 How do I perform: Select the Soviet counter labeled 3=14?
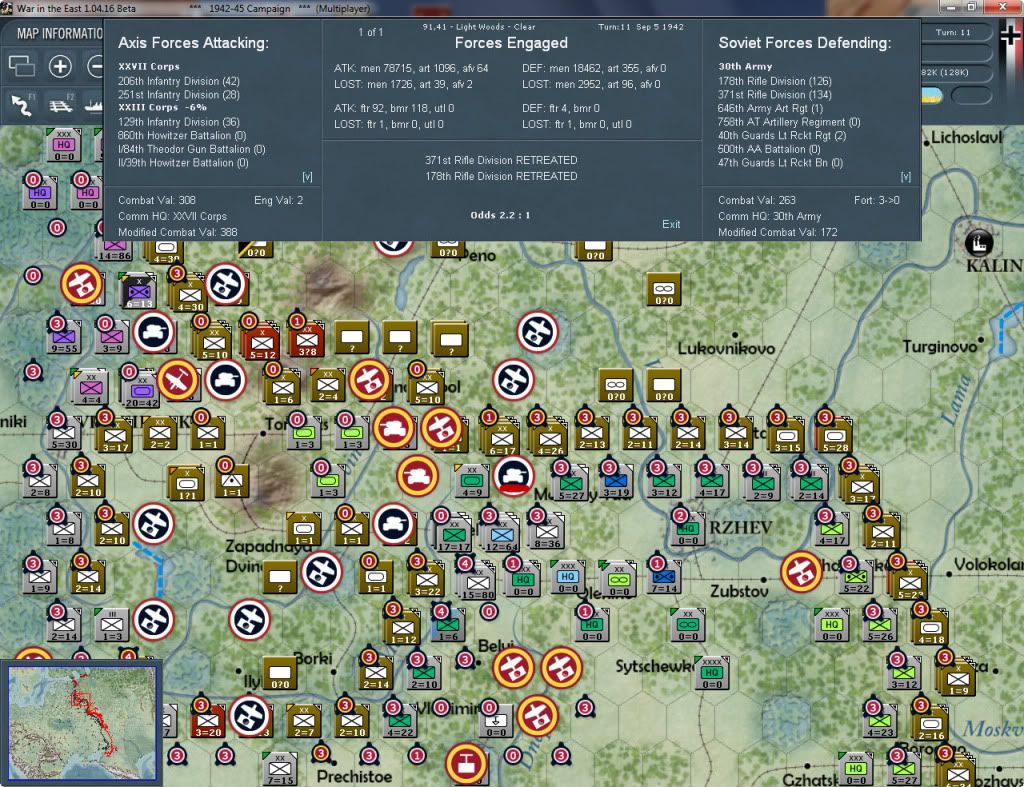[x=736, y=432]
